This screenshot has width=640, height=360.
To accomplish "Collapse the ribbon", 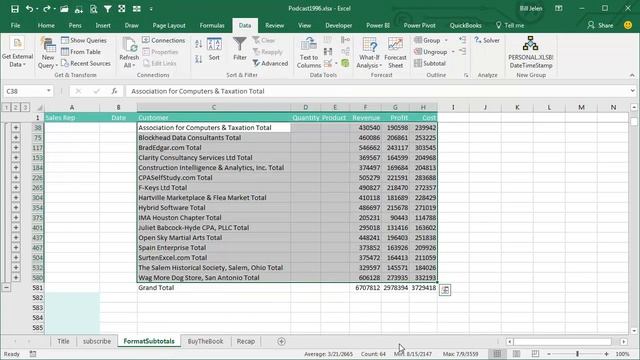I will click(x=632, y=75).
